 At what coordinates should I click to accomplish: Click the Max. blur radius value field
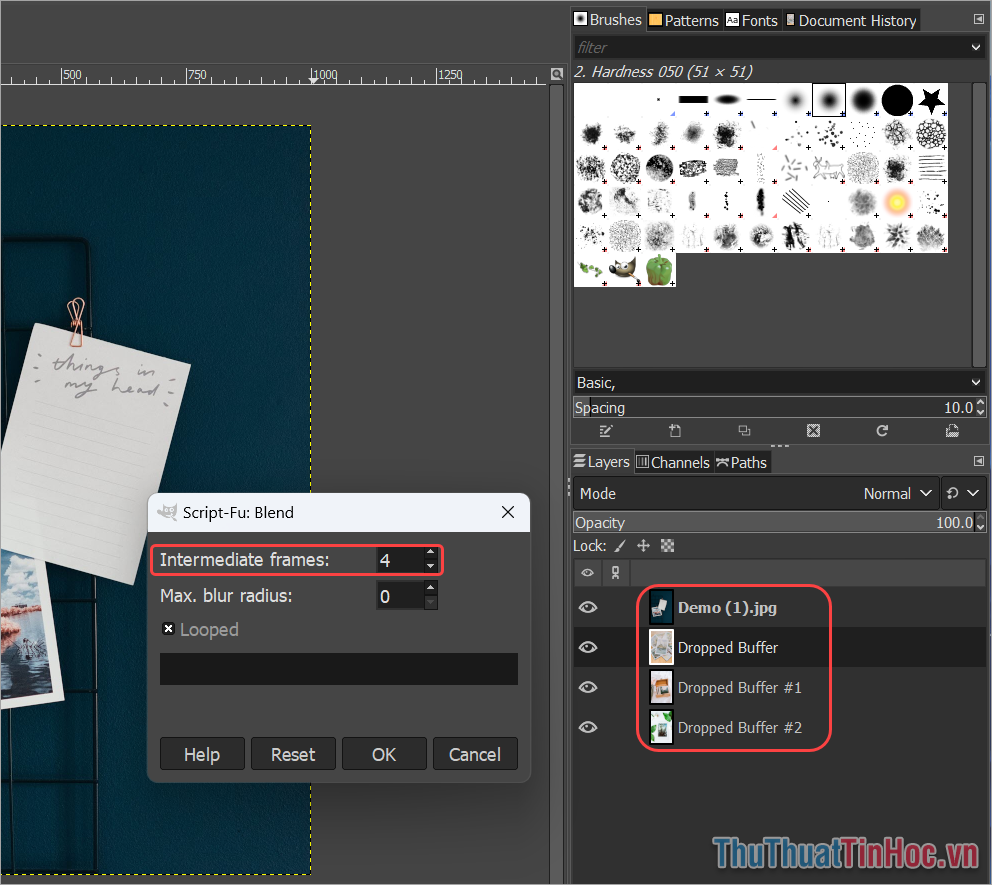click(x=400, y=596)
